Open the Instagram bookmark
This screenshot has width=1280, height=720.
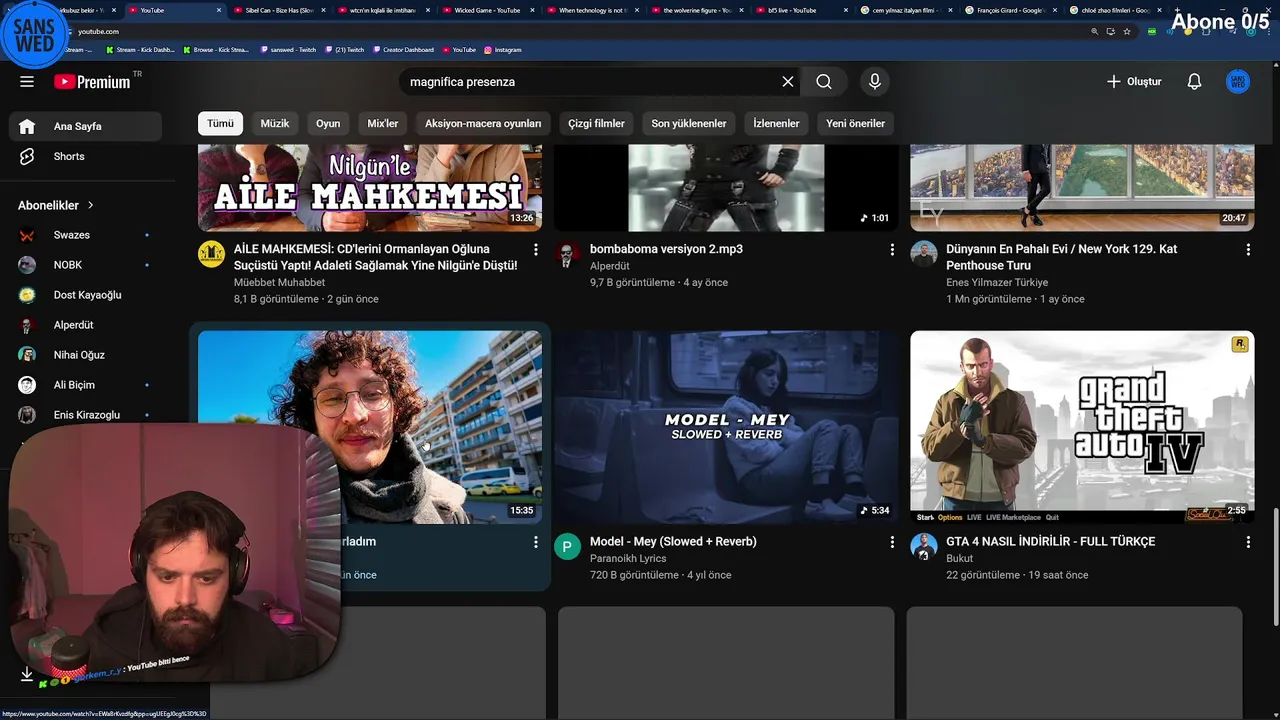coord(502,49)
